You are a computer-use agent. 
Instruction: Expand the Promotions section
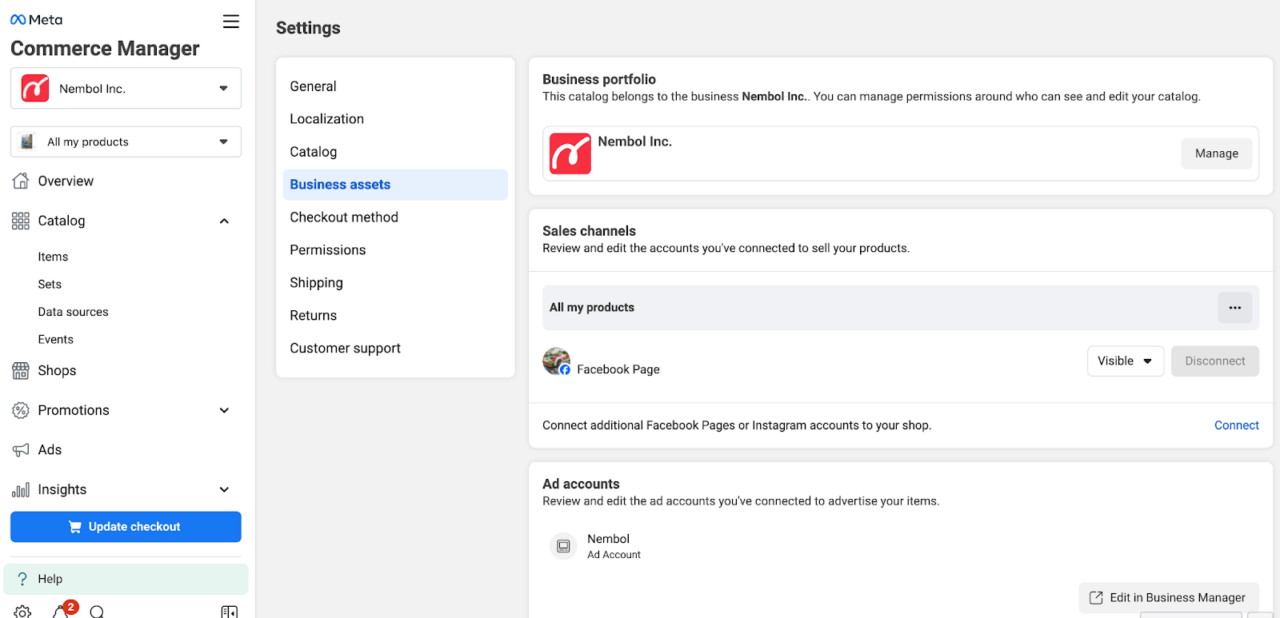tap(224, 410)
